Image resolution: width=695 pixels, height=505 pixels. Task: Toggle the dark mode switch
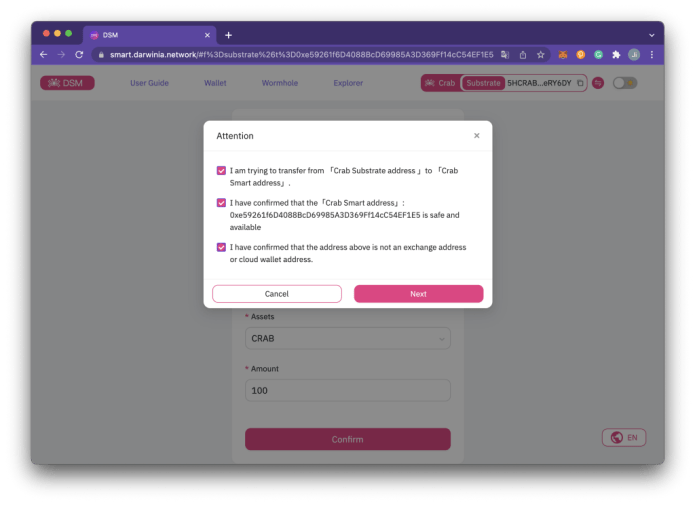(625, 83)
